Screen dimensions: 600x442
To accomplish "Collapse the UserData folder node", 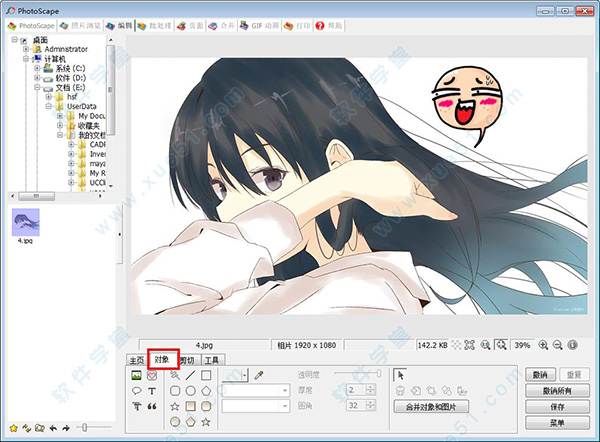I will coord(49,106).
